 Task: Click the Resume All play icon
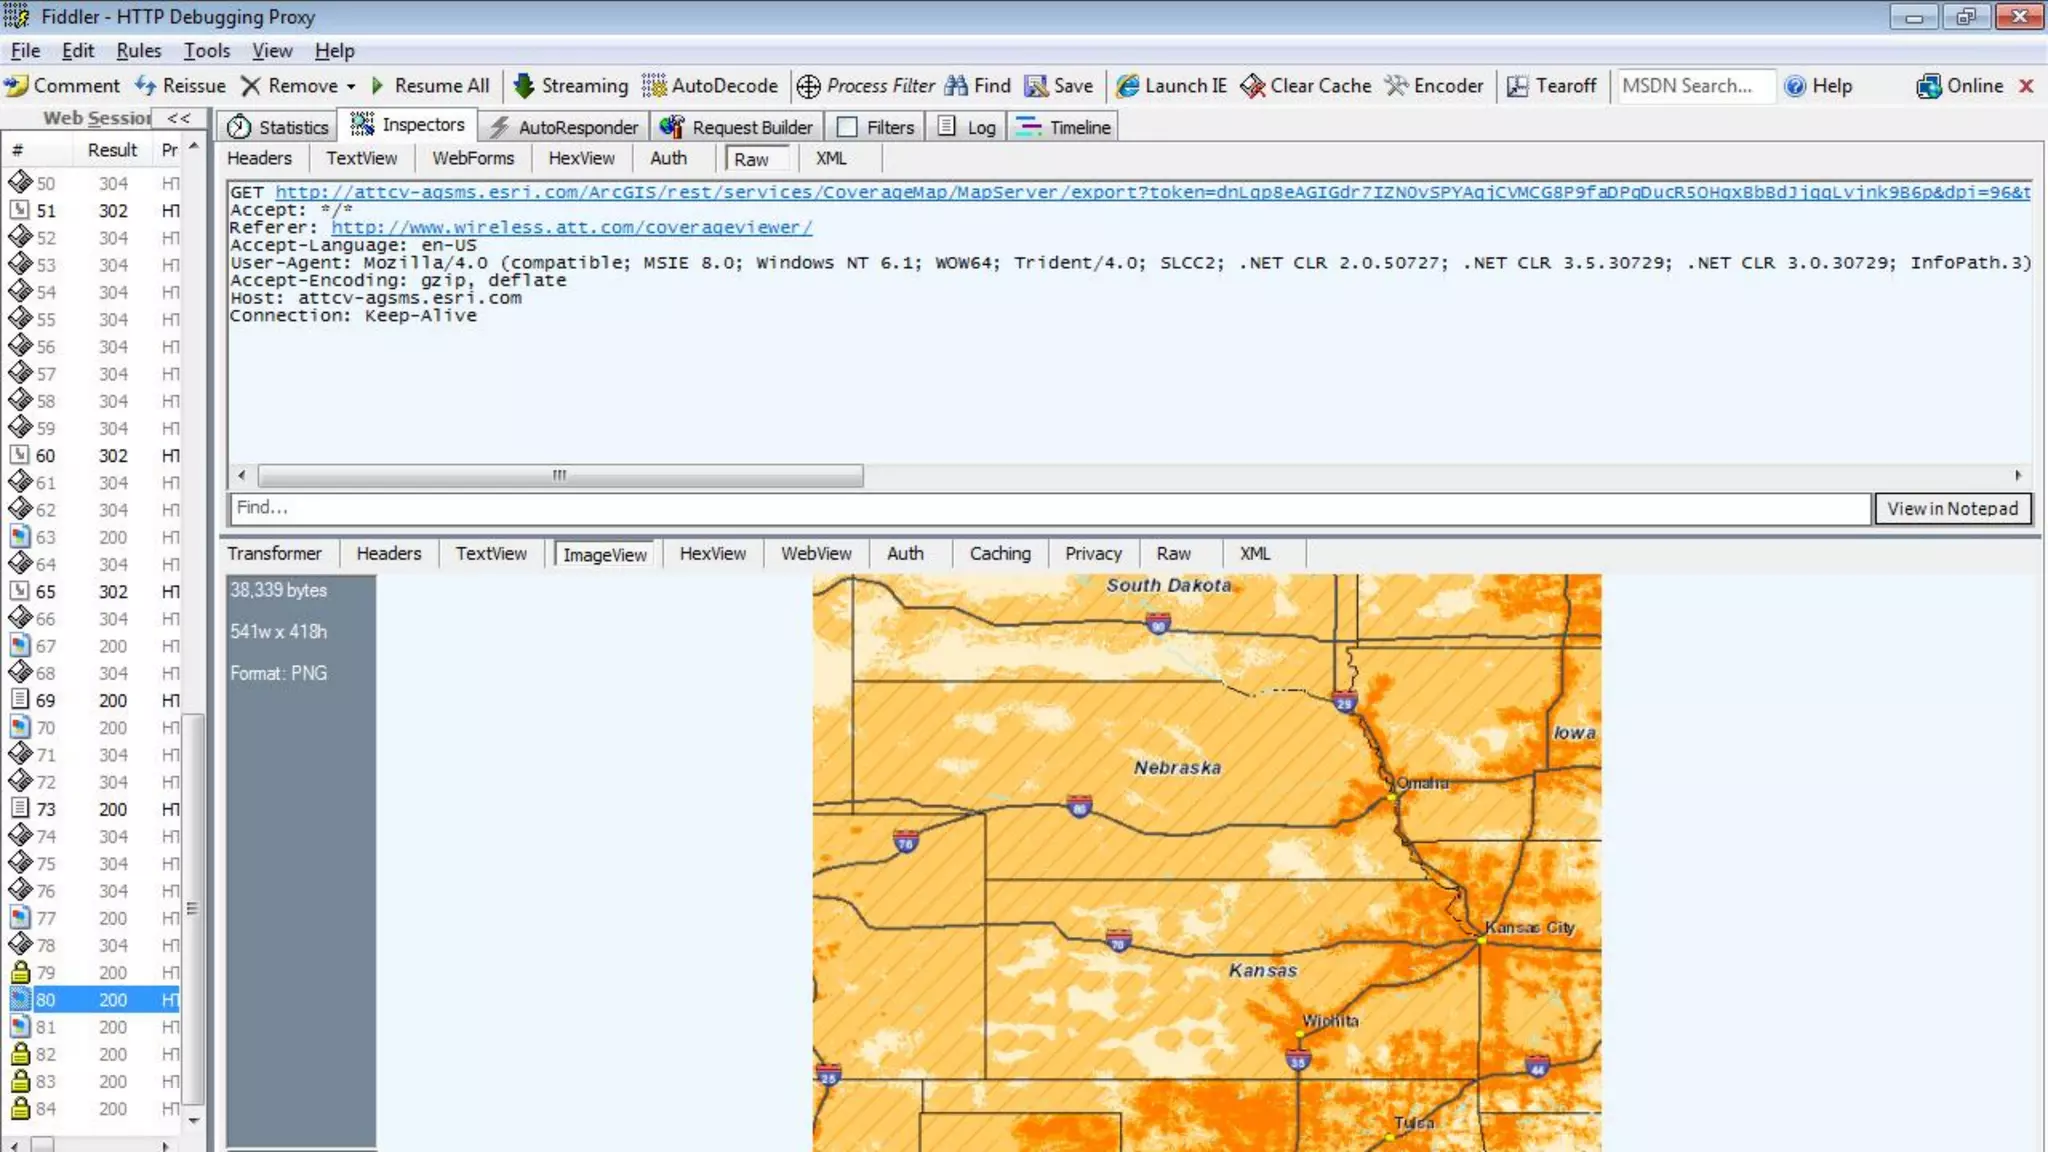point(378,86)
